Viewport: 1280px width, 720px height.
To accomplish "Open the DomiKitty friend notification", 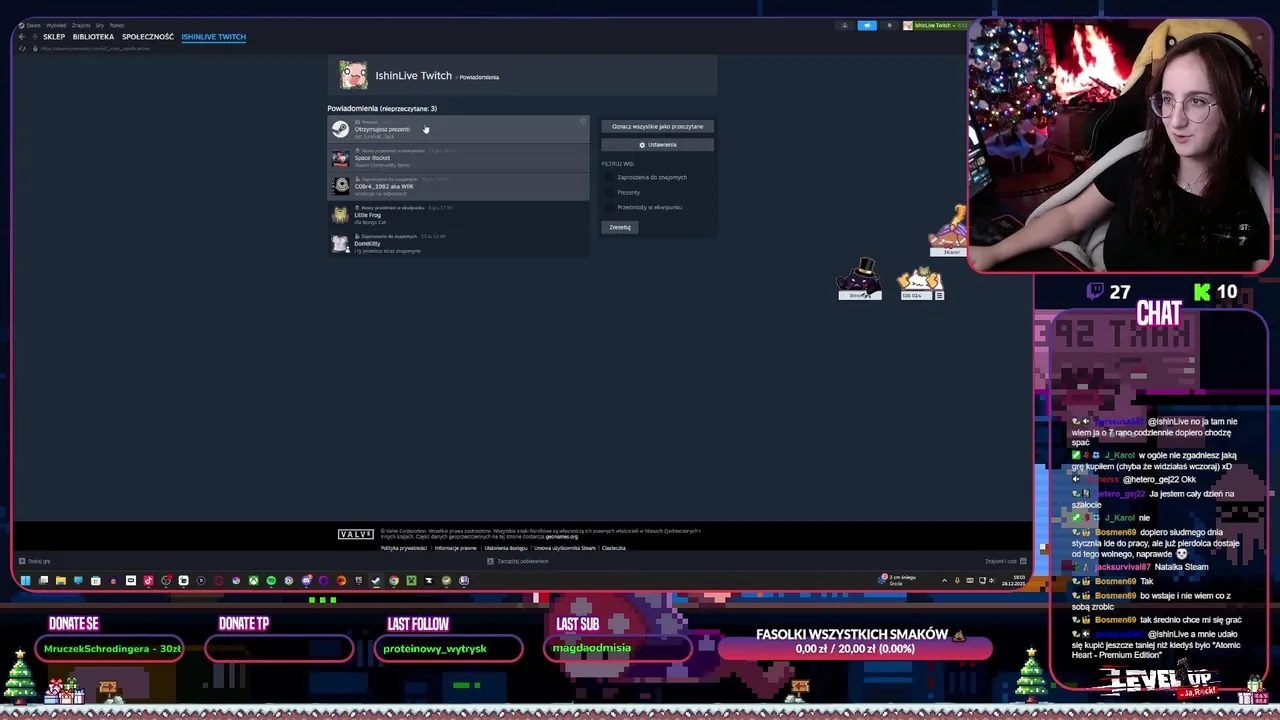I will click(458, 243).
